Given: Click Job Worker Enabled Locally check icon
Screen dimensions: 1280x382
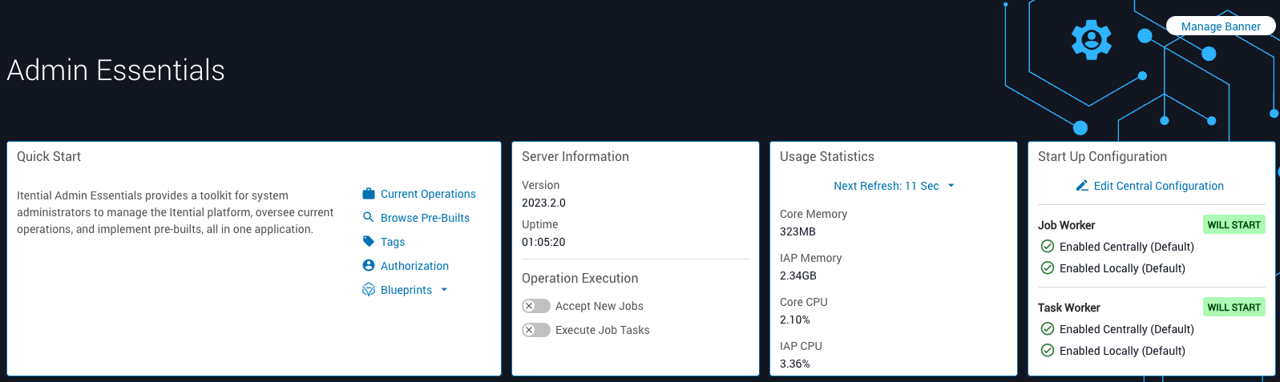Looking at the screenshot, I should click(x=1047, y=268).
